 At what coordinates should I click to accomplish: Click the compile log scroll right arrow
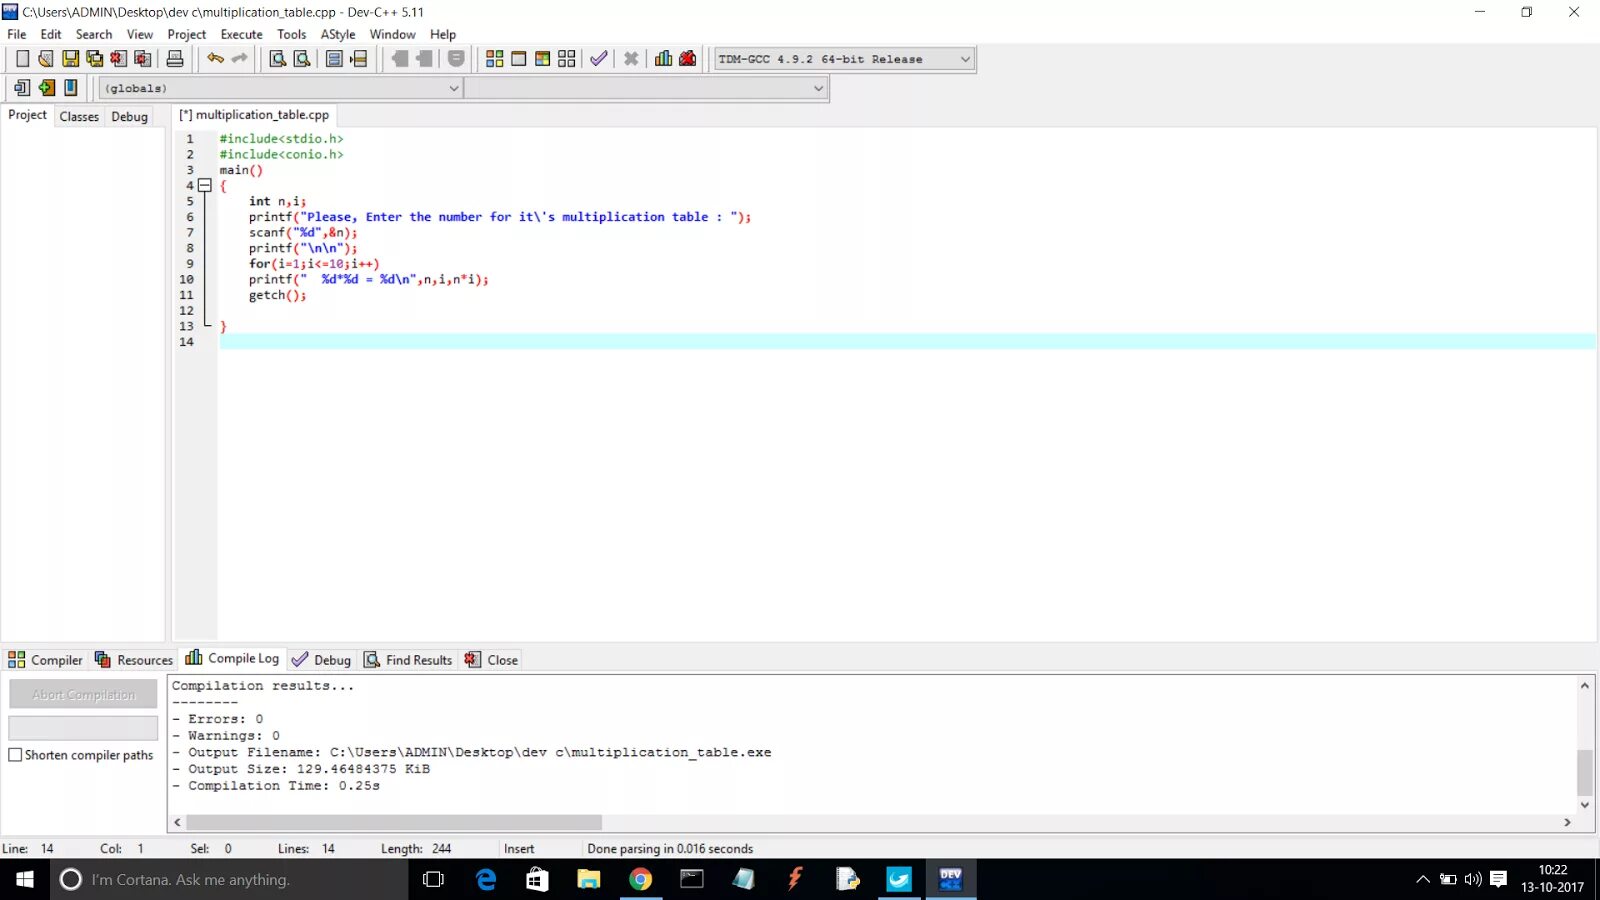click(1567, 822)
